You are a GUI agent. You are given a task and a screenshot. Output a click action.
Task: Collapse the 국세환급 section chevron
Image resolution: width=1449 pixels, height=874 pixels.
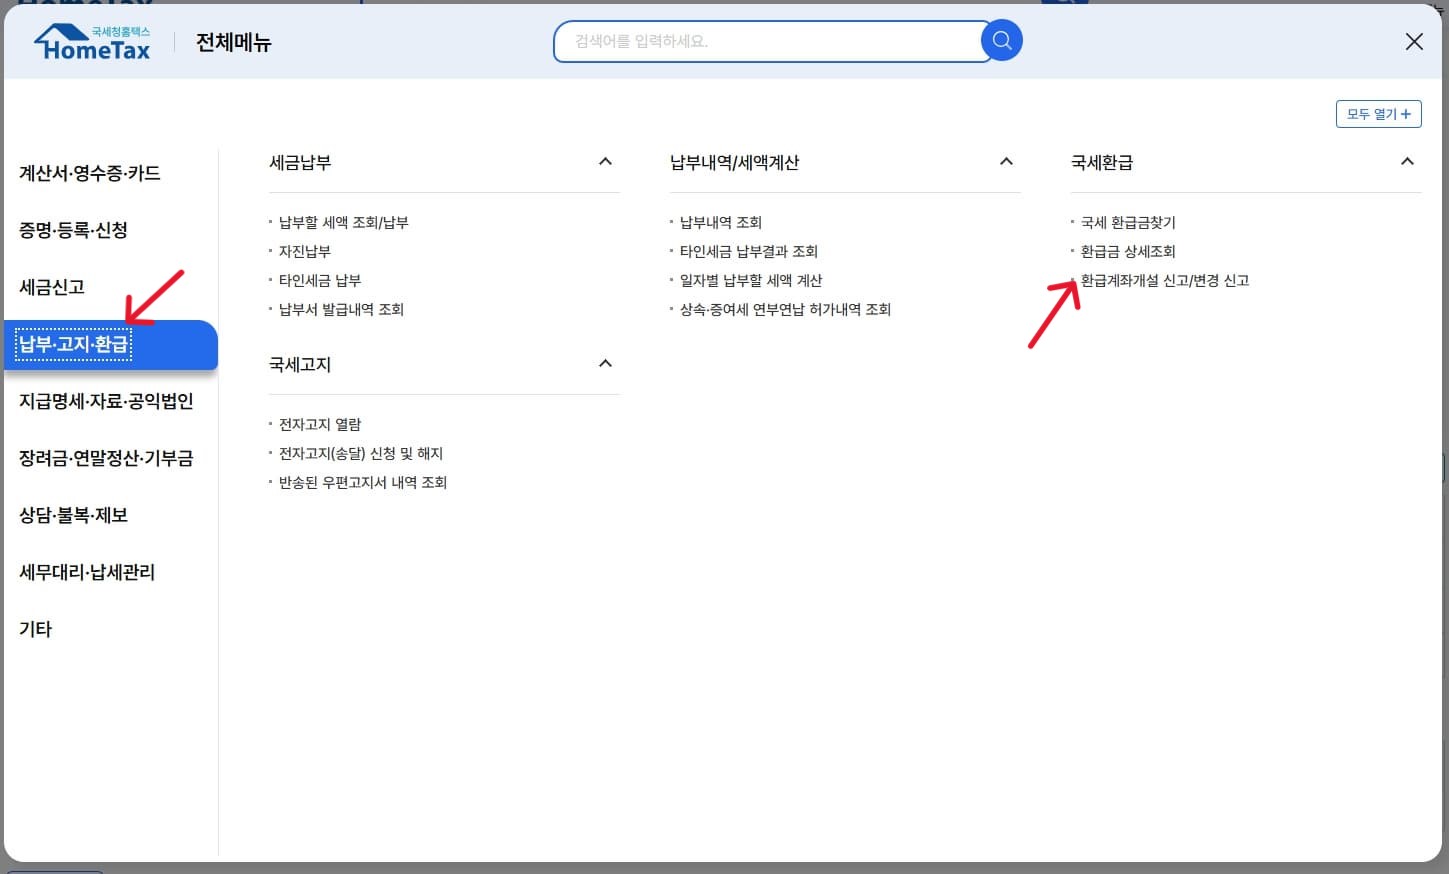pos(1407,161)
